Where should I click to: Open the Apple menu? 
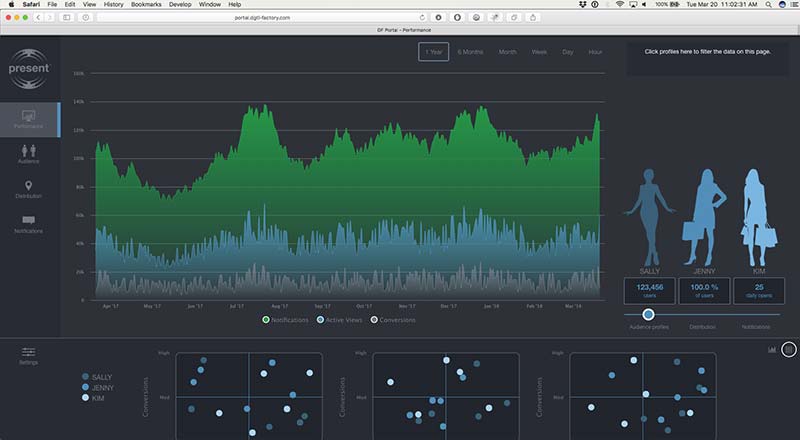click(11, 4)
